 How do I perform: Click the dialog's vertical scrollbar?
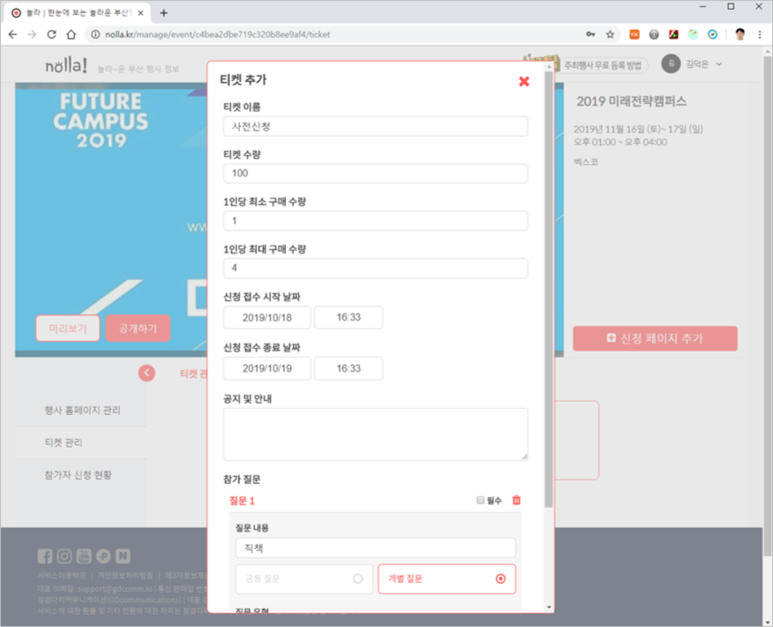point(549,291)
